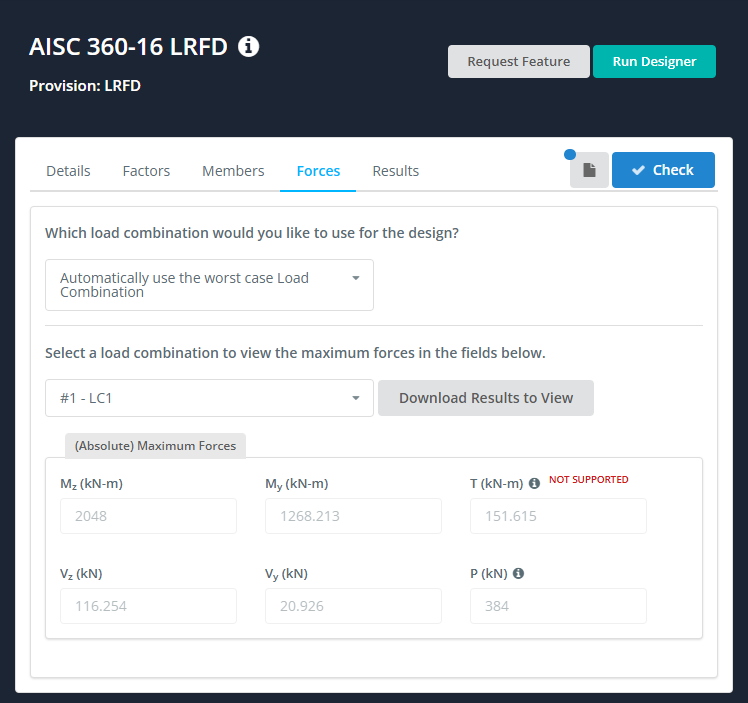Click the Provision: LRFD text
This screenshot has height=703, width=748.
click(x=85, y=86)
